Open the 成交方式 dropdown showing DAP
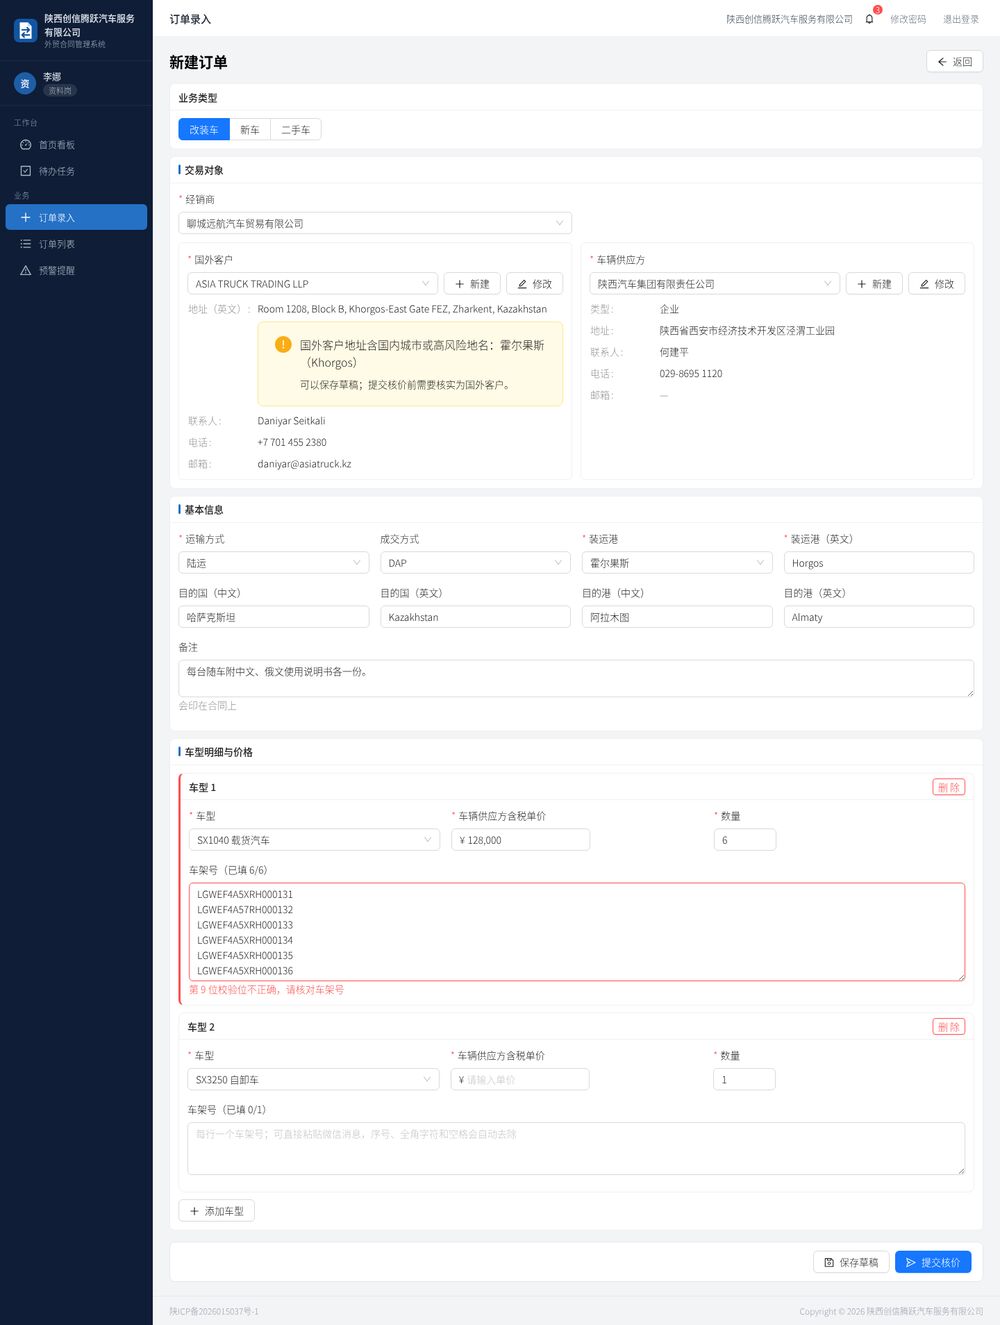 (x=475, y=563)
